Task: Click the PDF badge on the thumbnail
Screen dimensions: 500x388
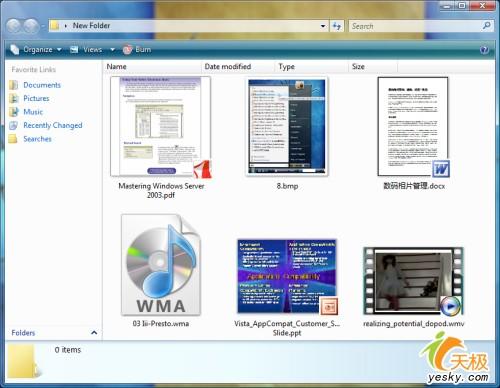Action: [202, 169]
